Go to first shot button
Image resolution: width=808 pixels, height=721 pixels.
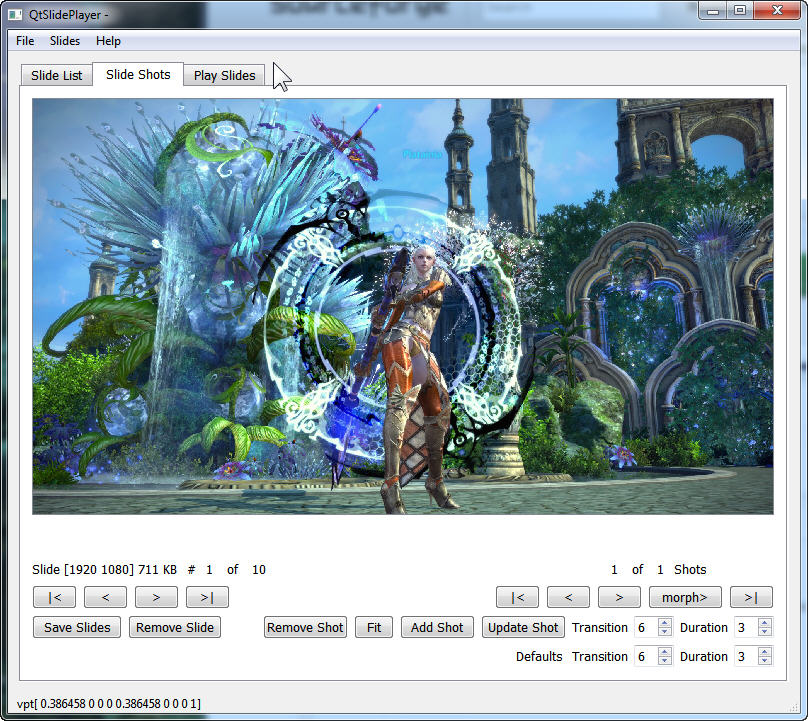[518, 597]
